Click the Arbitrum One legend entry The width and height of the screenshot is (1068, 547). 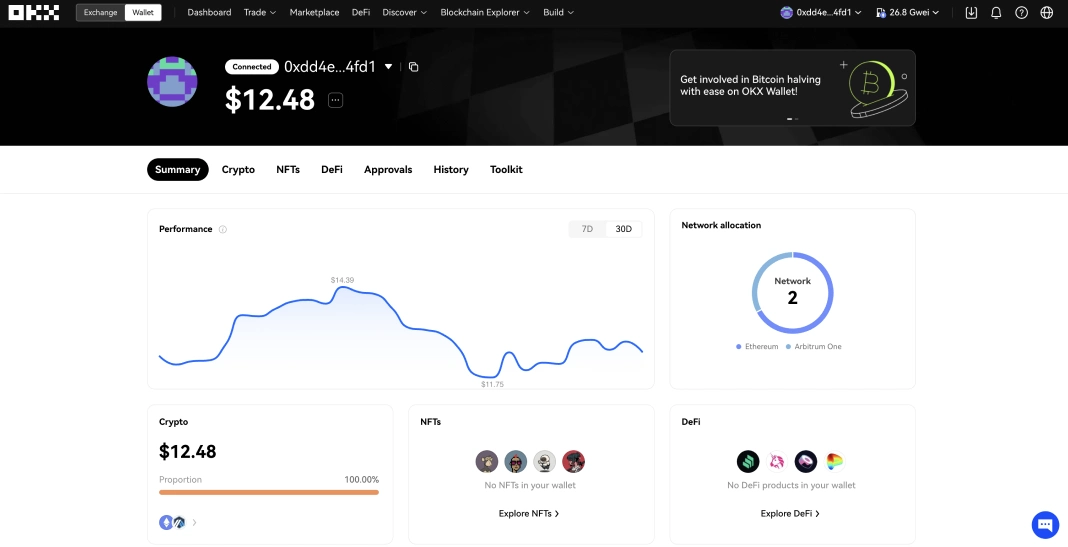click(813, 347)
